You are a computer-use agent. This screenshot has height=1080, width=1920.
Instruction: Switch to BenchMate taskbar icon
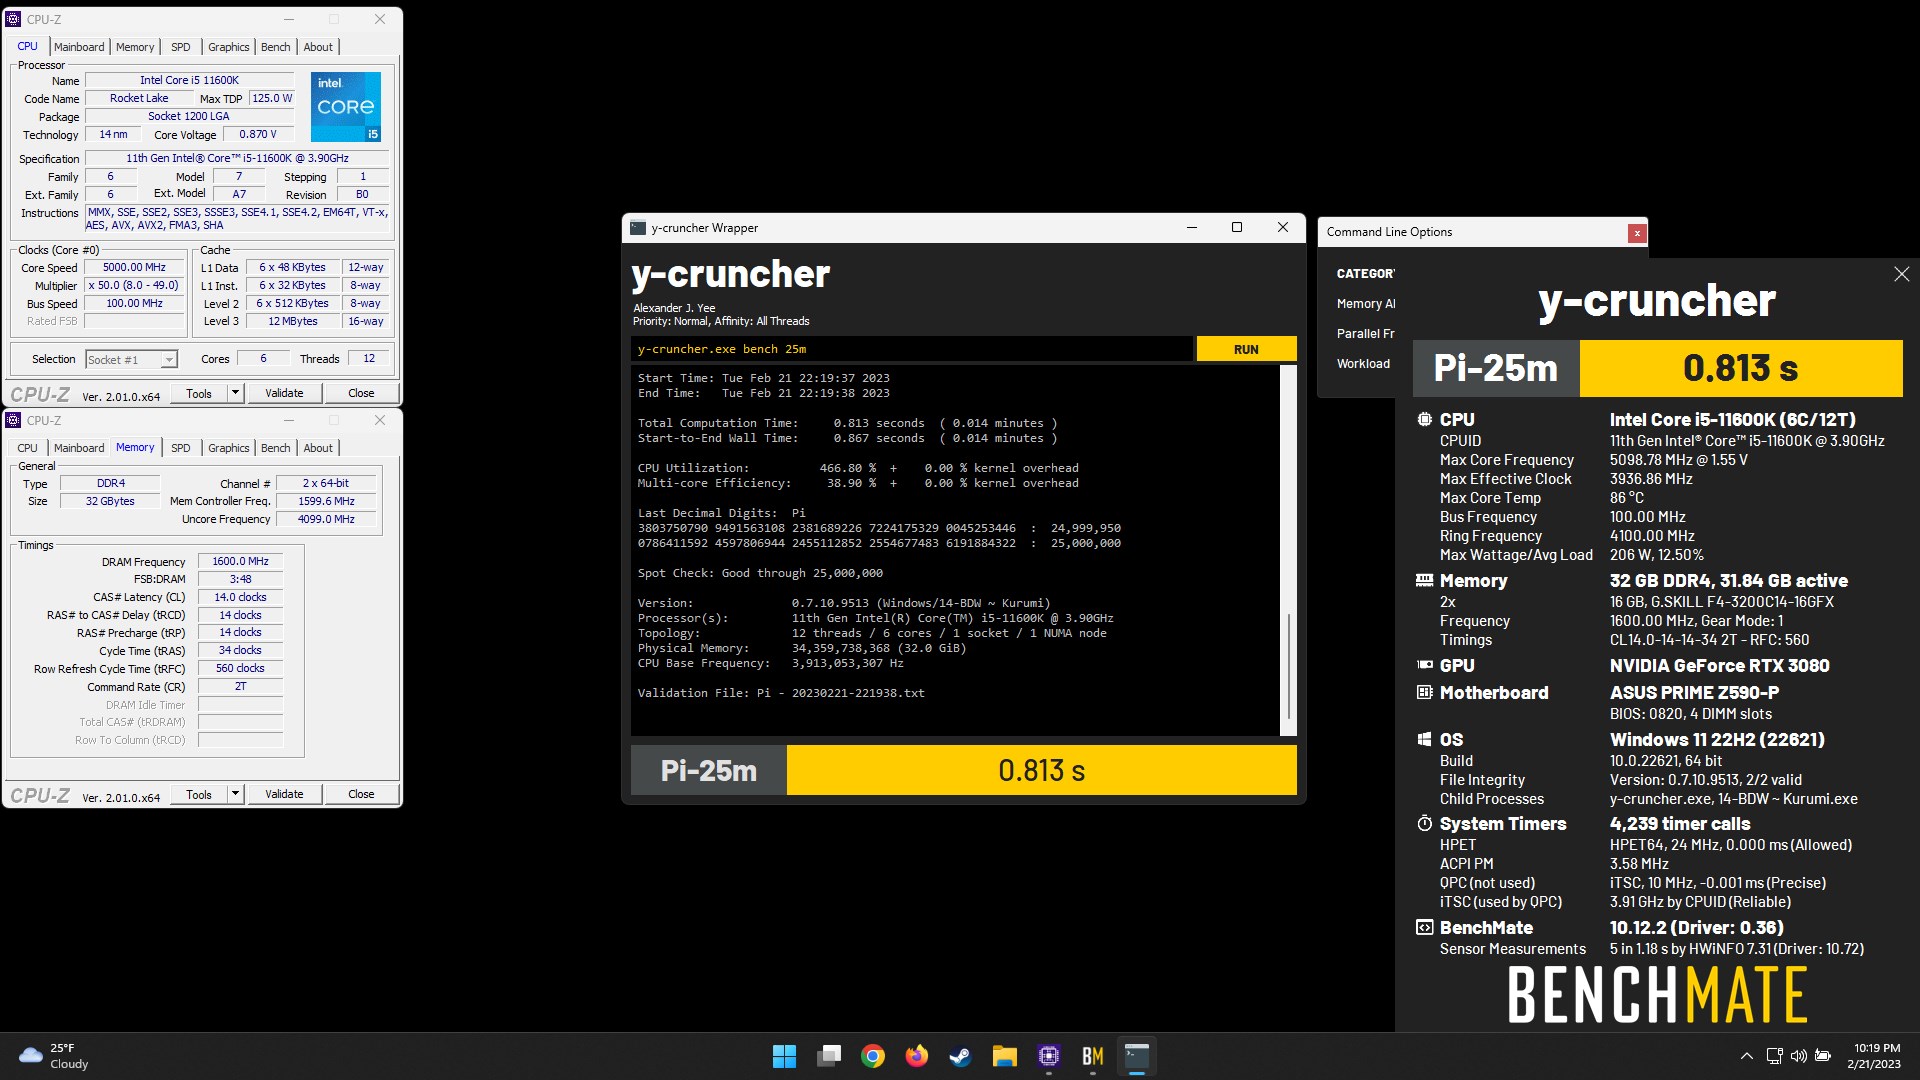[1092, 1056]
